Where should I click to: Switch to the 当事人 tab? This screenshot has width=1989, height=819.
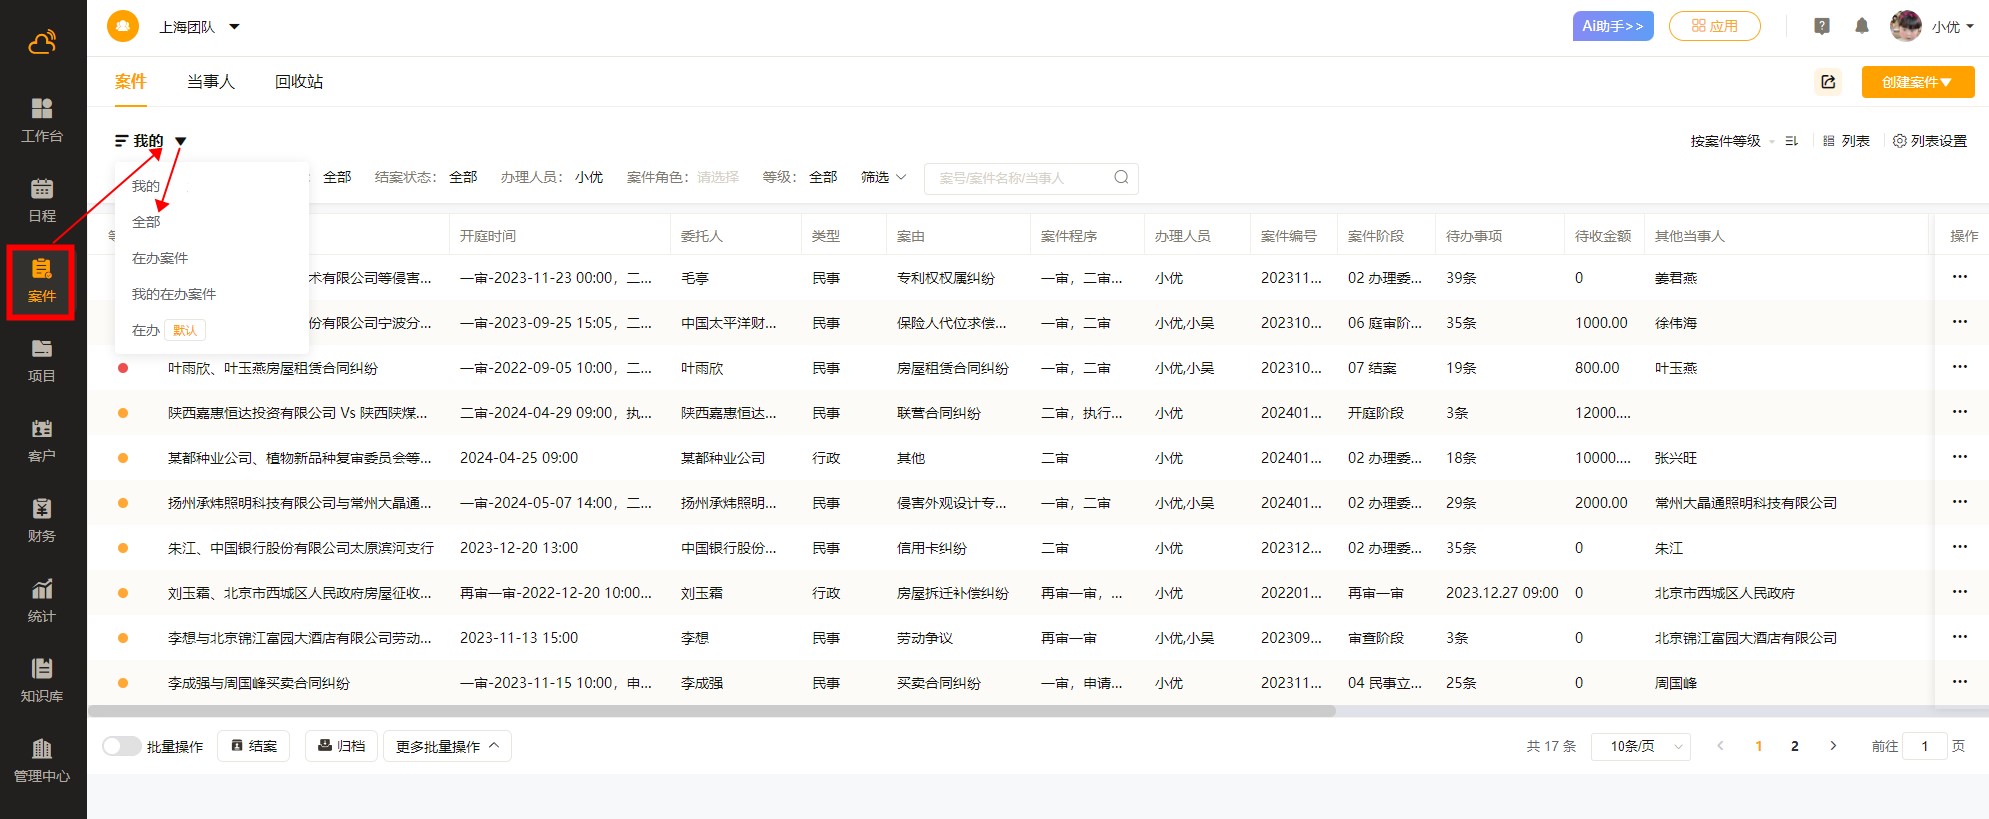pos(210,82)
